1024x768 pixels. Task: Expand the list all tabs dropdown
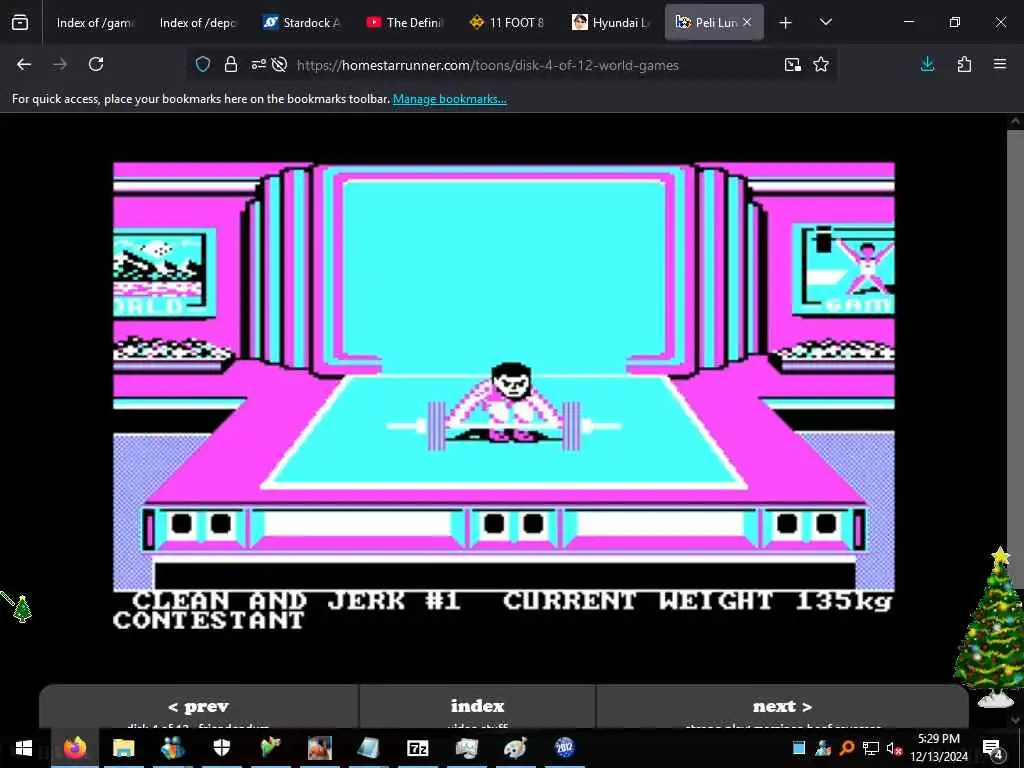pos(825,22)
